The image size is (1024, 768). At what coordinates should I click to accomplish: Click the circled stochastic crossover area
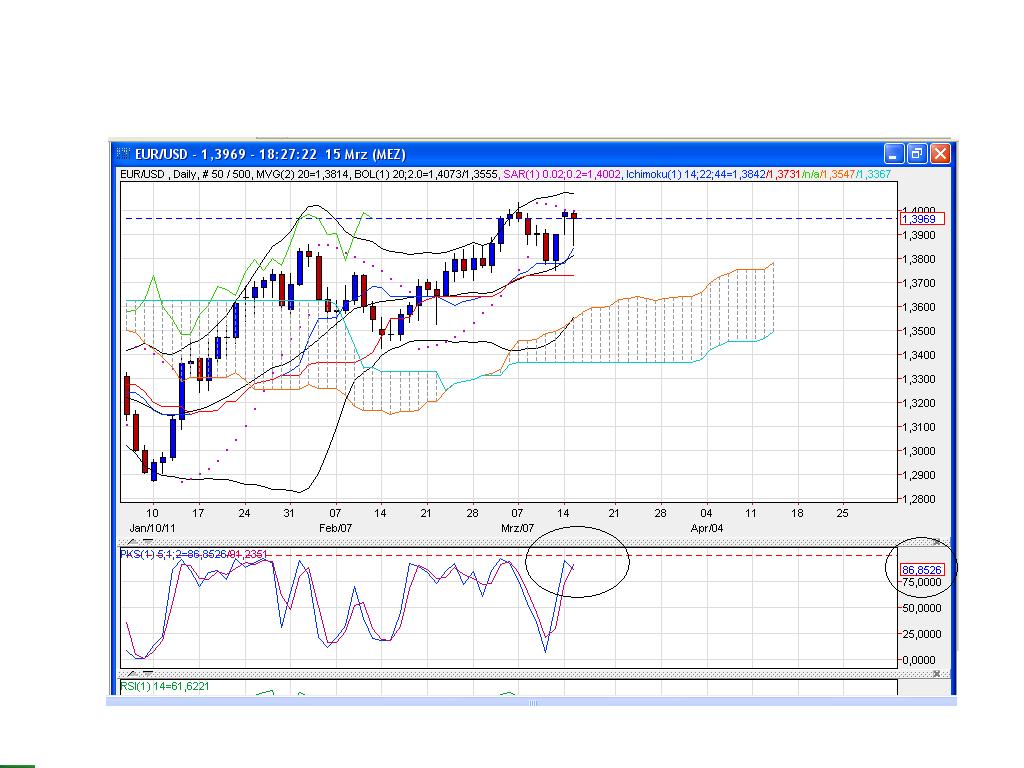(577, 563)
